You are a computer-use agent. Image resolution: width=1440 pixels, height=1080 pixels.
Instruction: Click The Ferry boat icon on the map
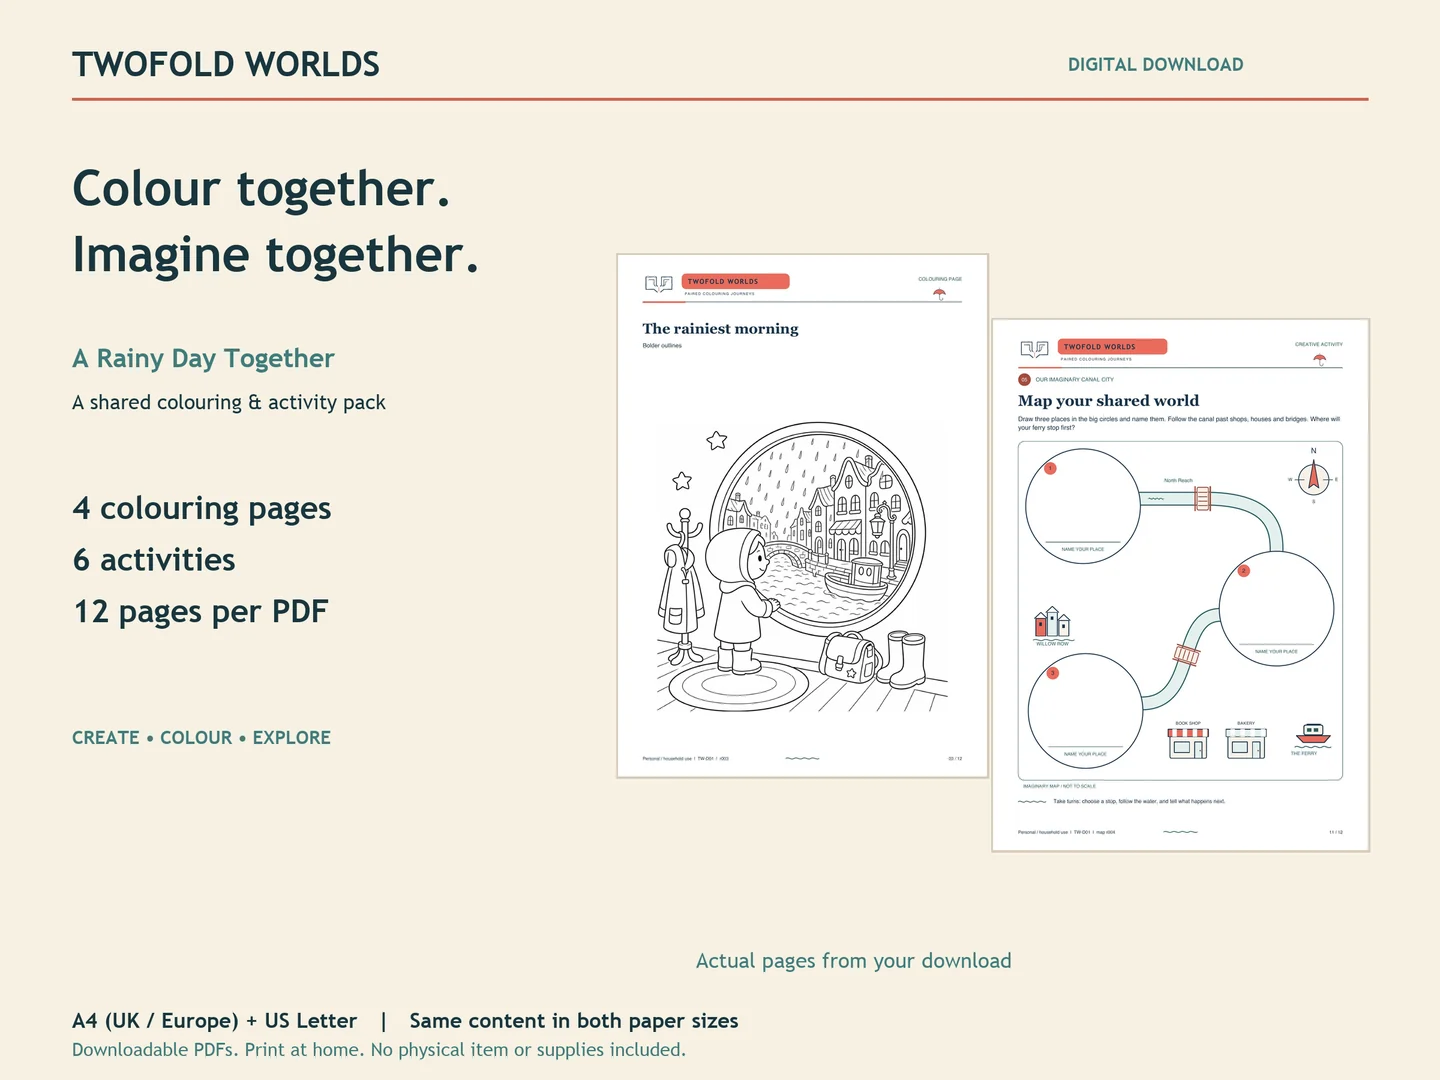[x=1313, y=735]
